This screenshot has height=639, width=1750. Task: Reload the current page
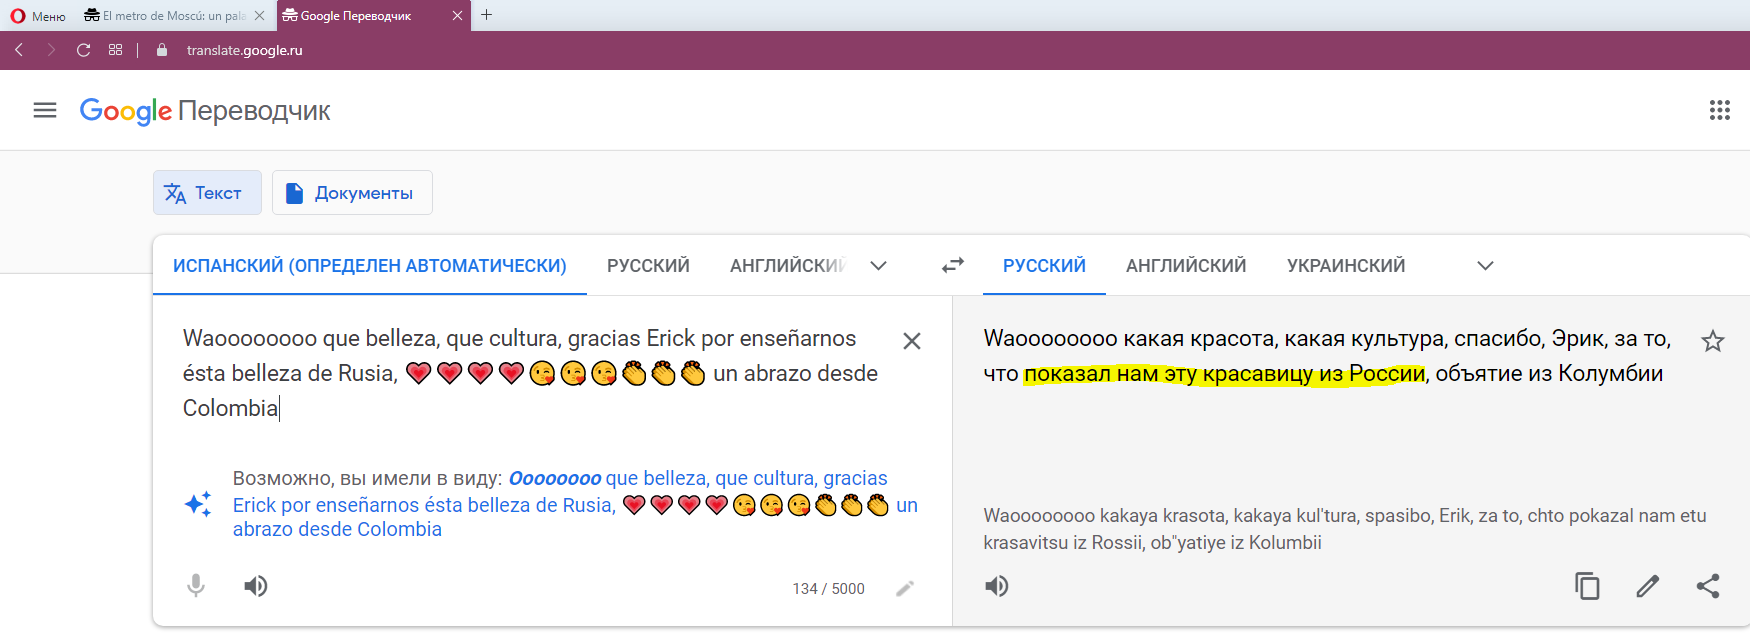(x=84, y=50)
